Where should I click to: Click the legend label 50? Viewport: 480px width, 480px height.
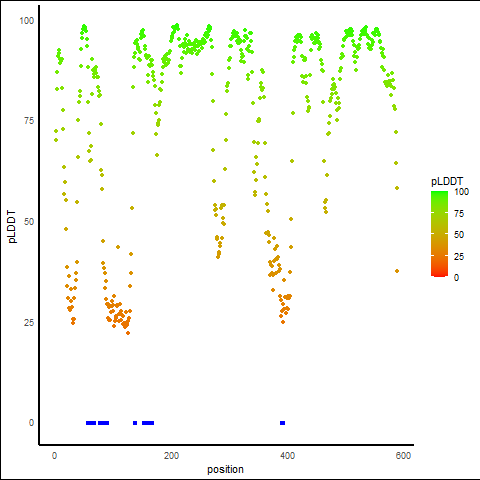tap(459, 235)
